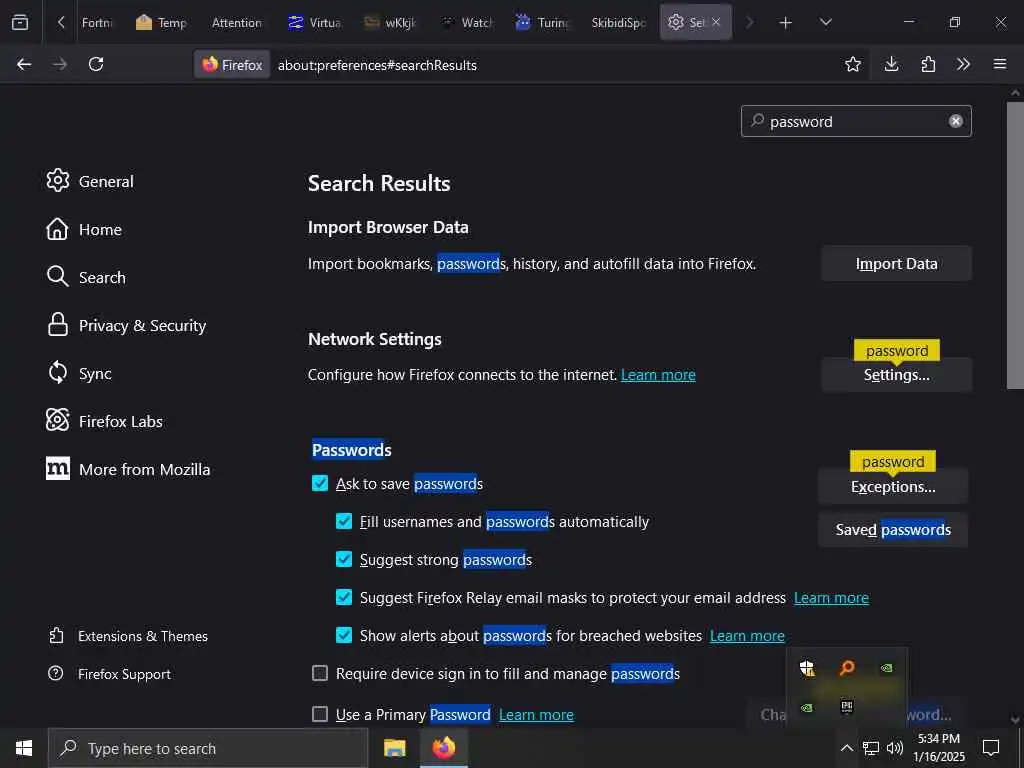This screenshot has width=1024, height=768.
Task: Open Windows Security shield in tray popup
Action: pos(807,668)
